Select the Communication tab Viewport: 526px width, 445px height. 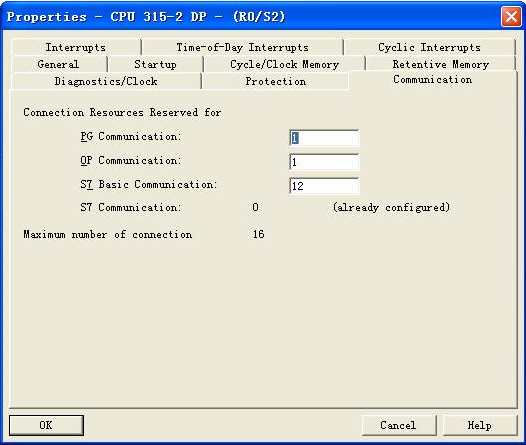tap(433, 80)
